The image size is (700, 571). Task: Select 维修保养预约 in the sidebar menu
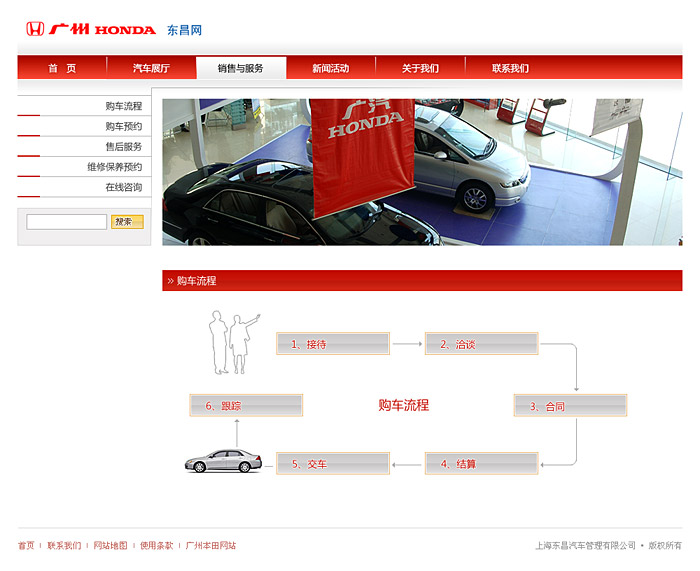[84, 167]
